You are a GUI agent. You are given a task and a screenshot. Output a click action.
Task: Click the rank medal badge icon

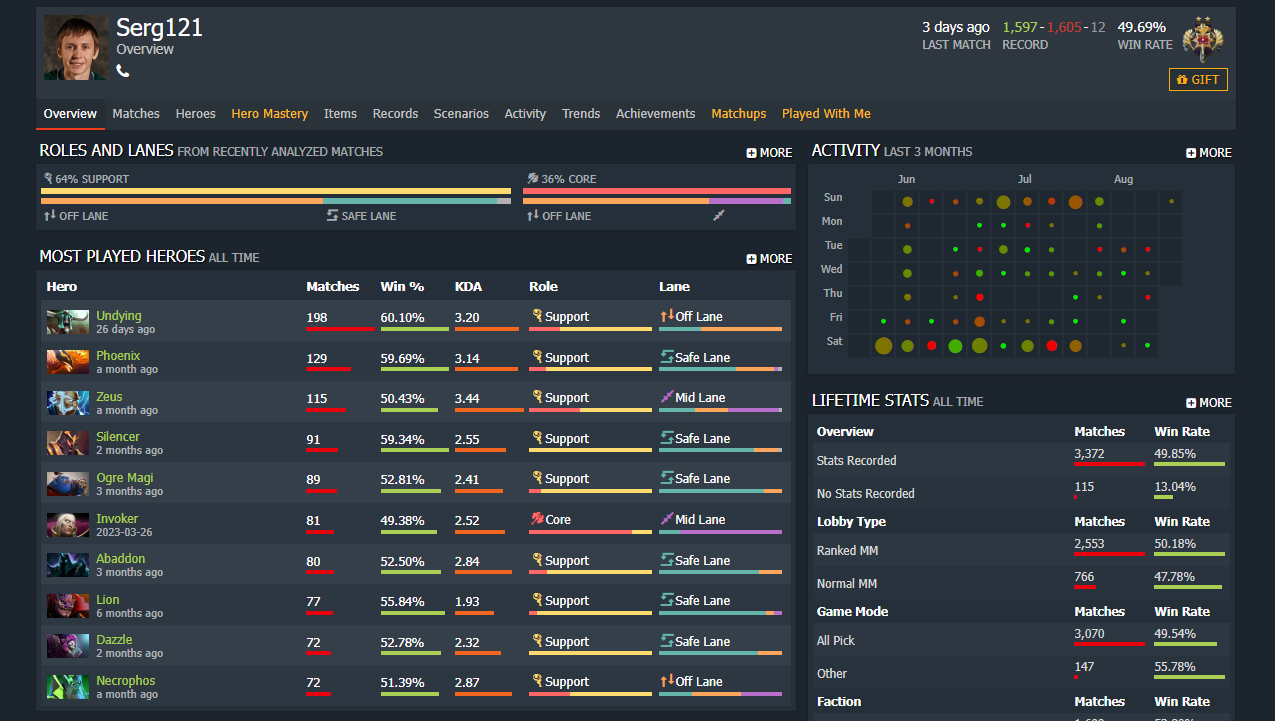point(1202,40)
